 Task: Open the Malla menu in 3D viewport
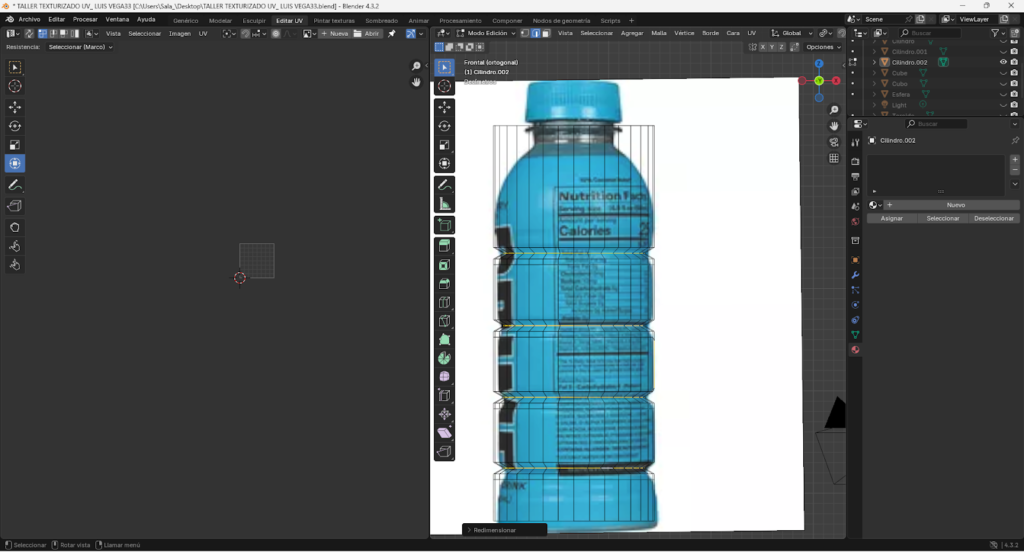point(659,33)
